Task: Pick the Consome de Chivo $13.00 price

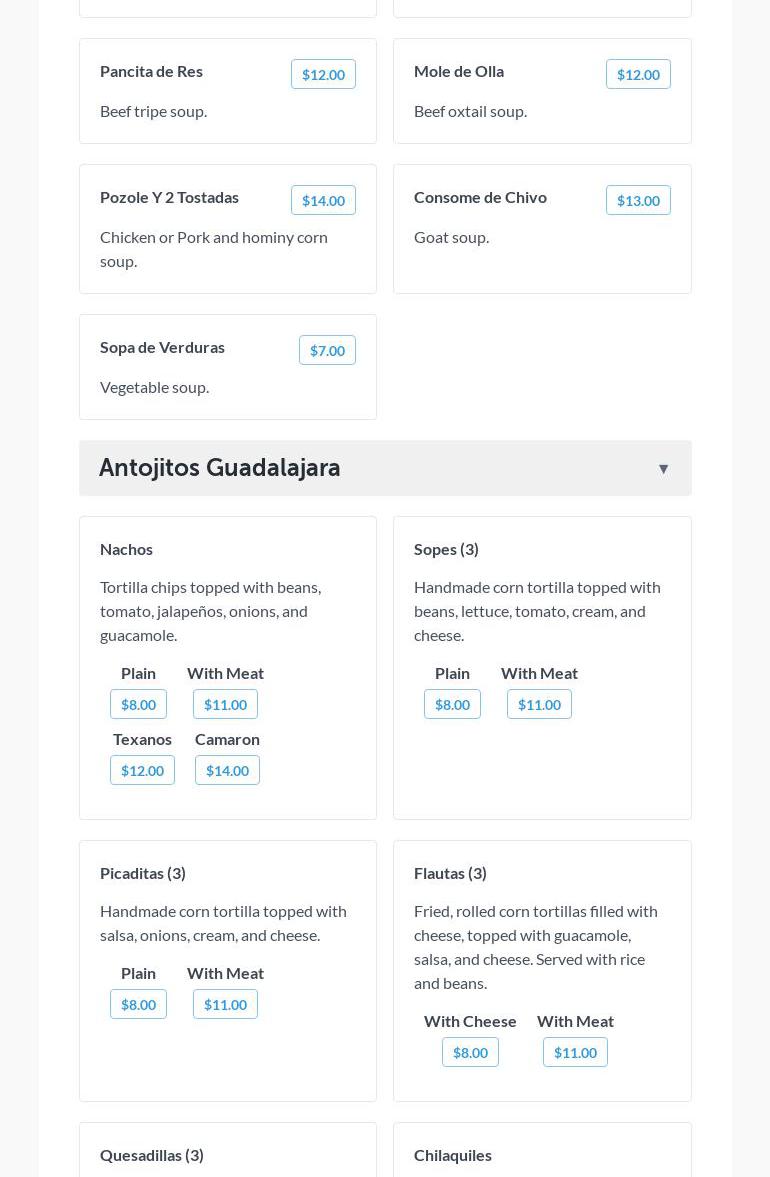Action: [638, 201]
